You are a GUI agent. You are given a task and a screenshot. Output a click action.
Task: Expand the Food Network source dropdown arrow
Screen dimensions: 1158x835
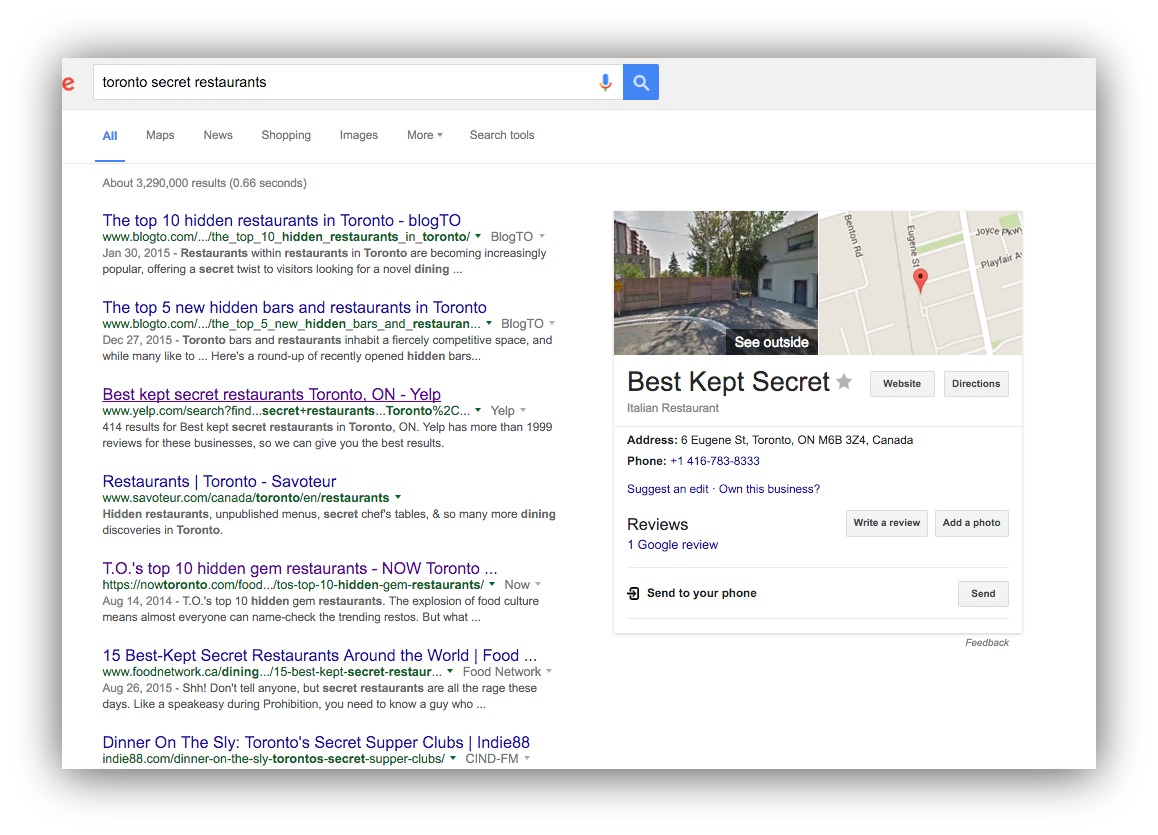point(549,671)
